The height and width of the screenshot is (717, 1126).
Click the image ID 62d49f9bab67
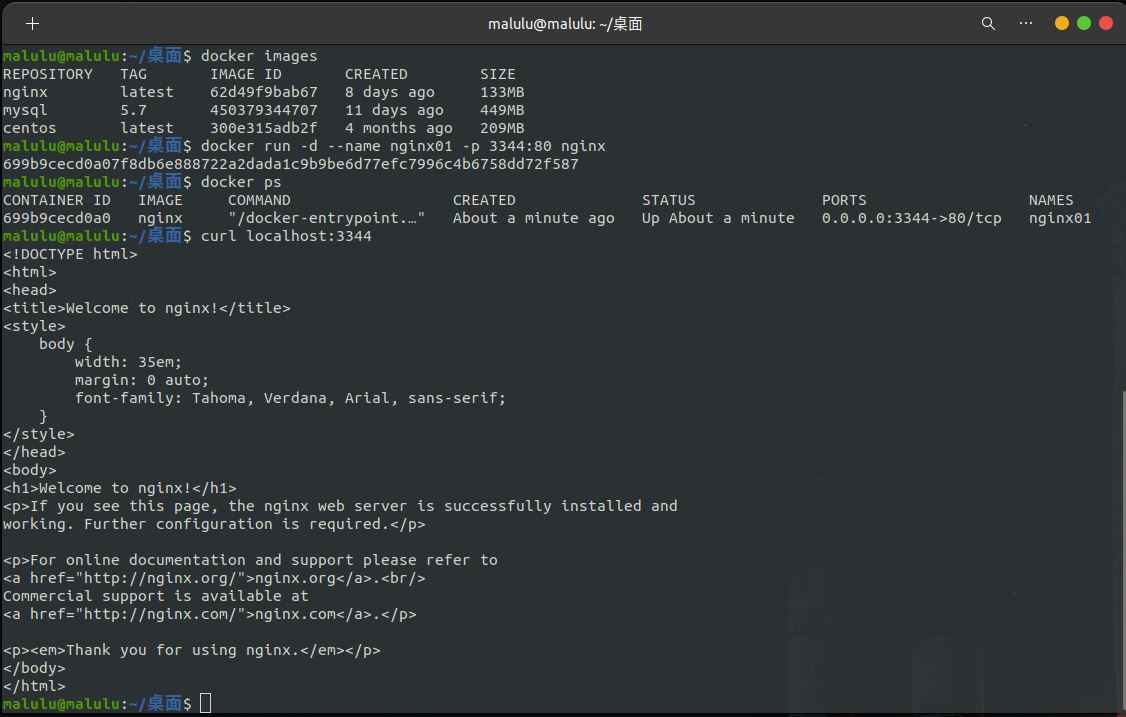262,91
